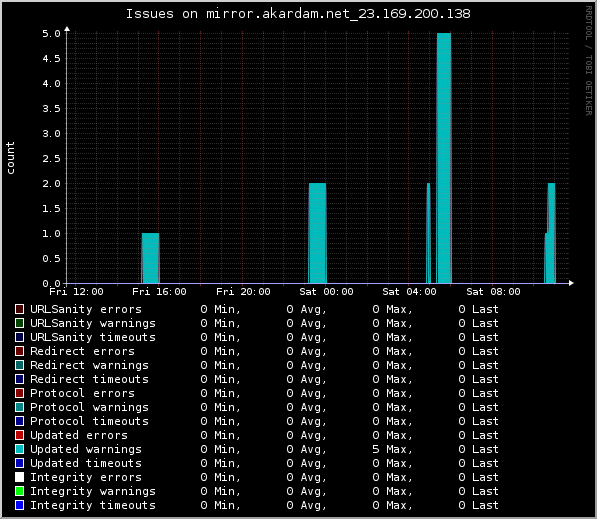
Task: Click the count y-axis label
Action: [x=10, y=158]
